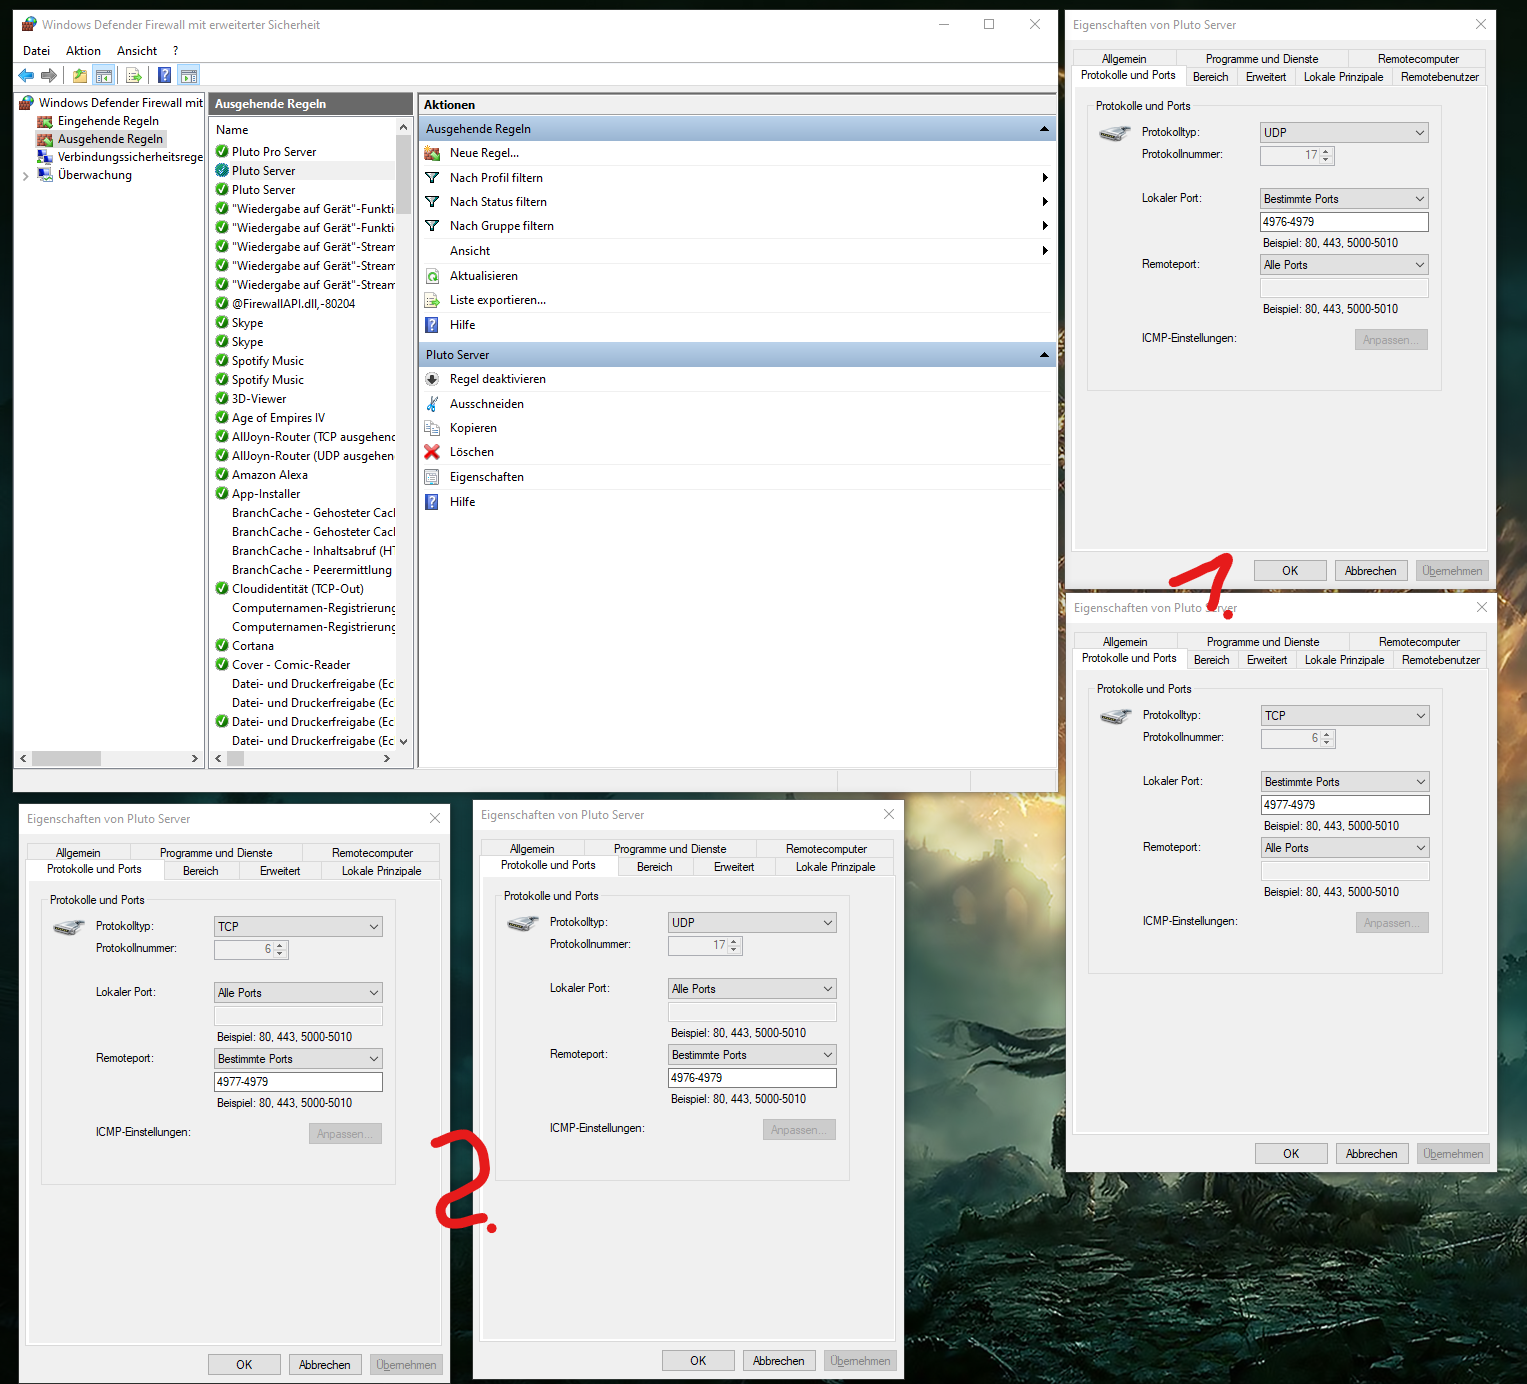Click Nach Gruppe filtern funnel icon

tap(432, 226)
